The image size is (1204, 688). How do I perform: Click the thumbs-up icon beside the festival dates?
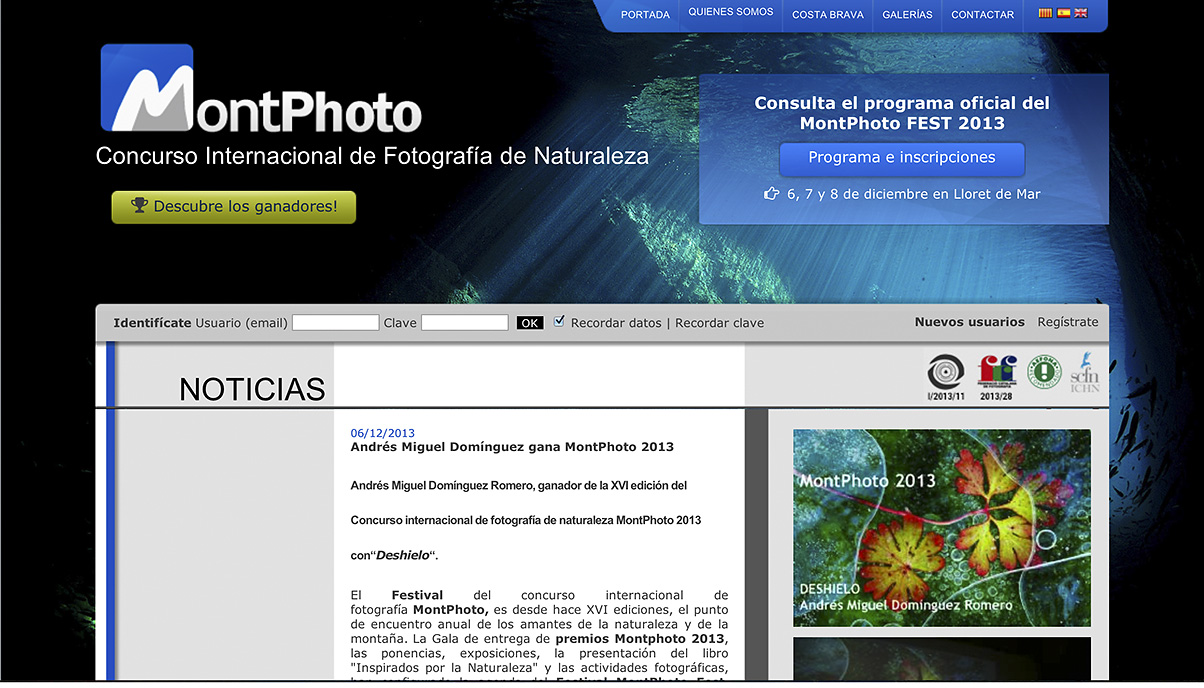pos(771,194)
